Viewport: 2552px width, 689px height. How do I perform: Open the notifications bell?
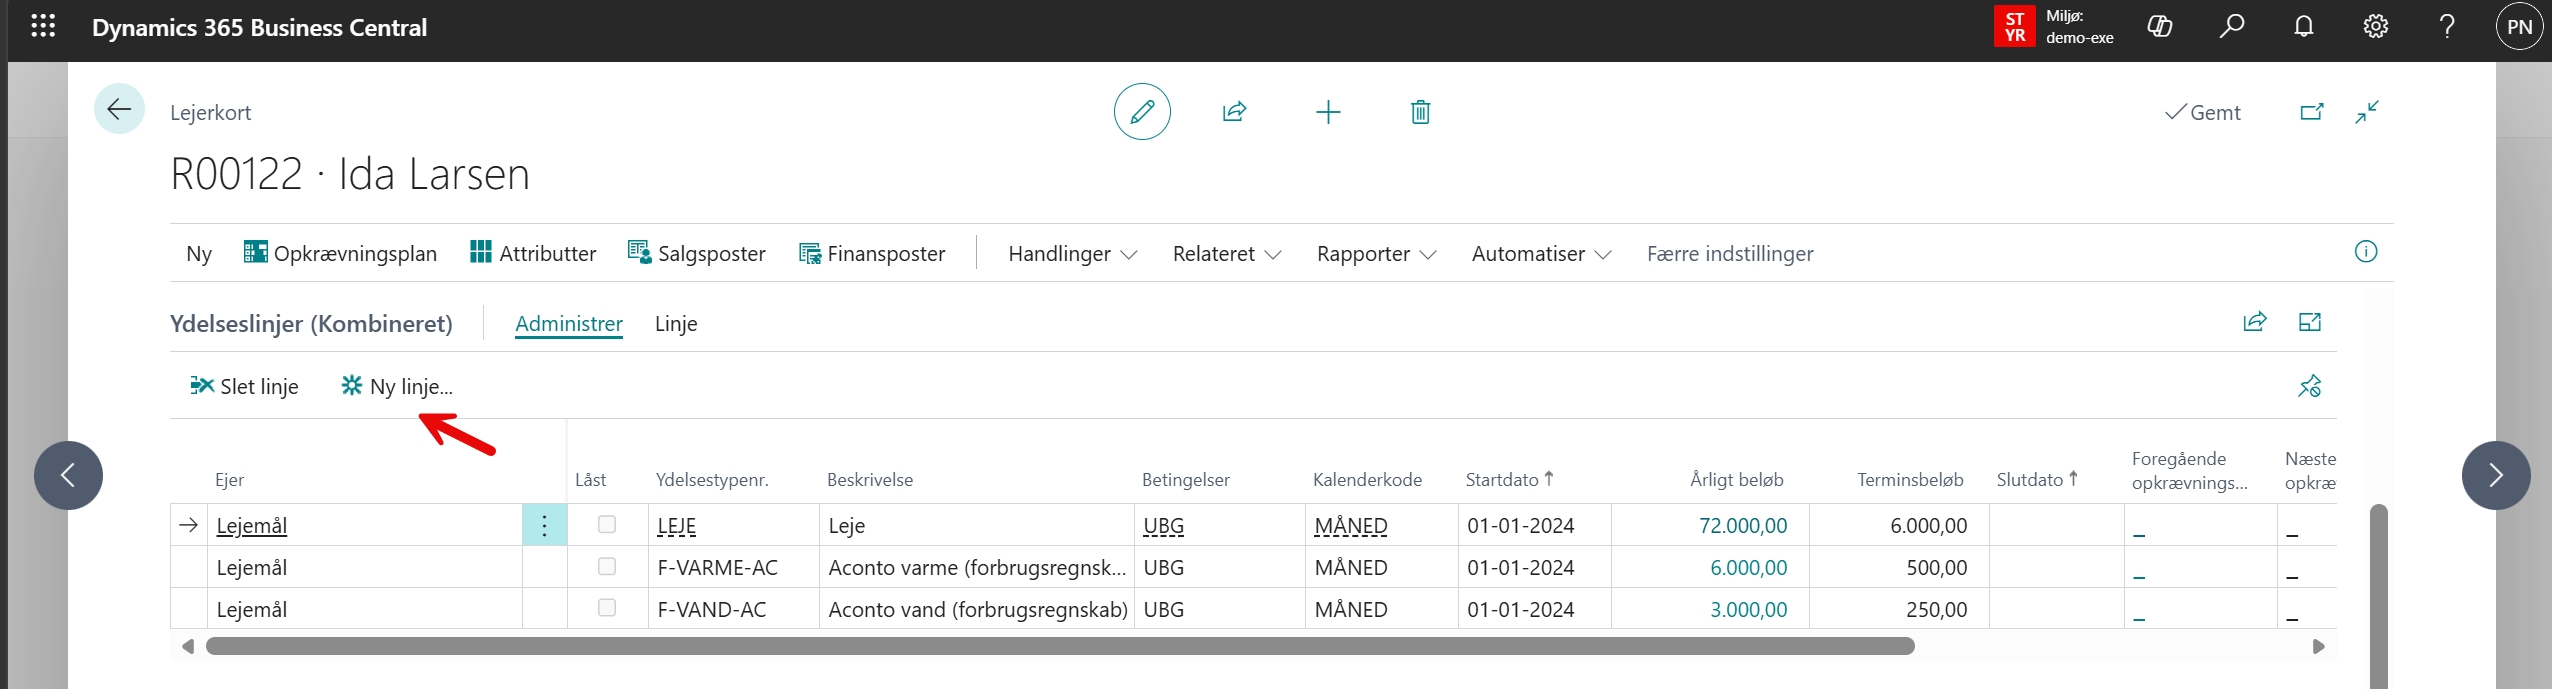click(x=2304, y=27)
